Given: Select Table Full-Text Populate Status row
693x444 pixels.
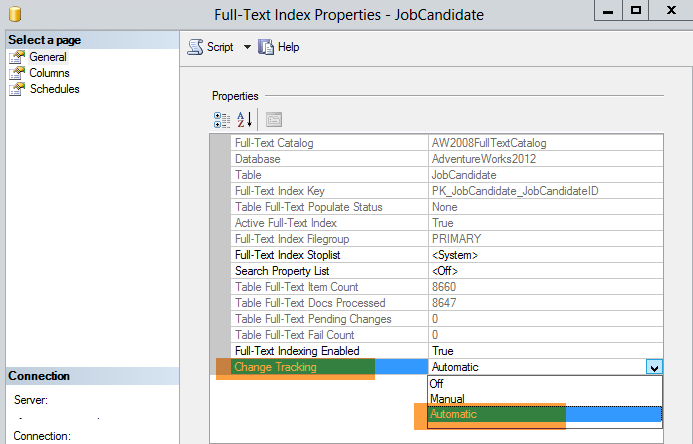Looking at the screenshot, I should click(x=329, y=207).
